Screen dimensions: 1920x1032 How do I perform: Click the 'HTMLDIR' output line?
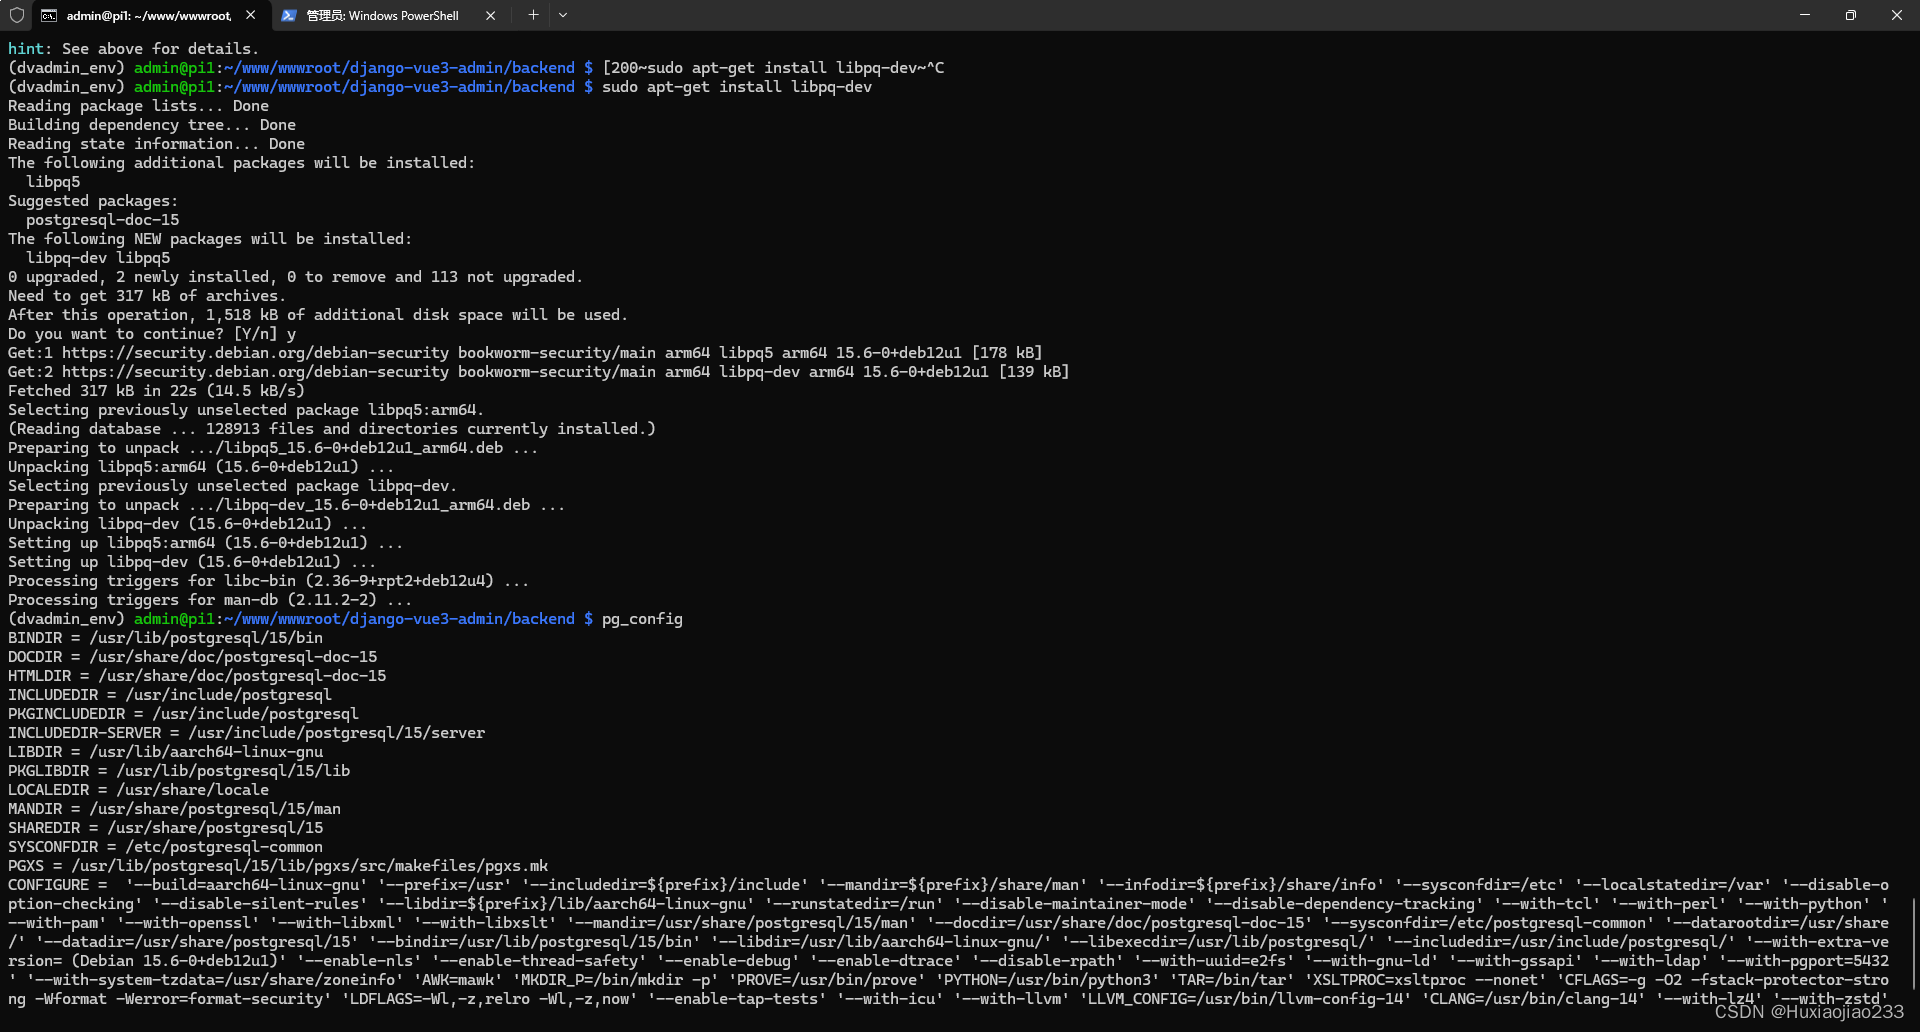coord(197,676)
